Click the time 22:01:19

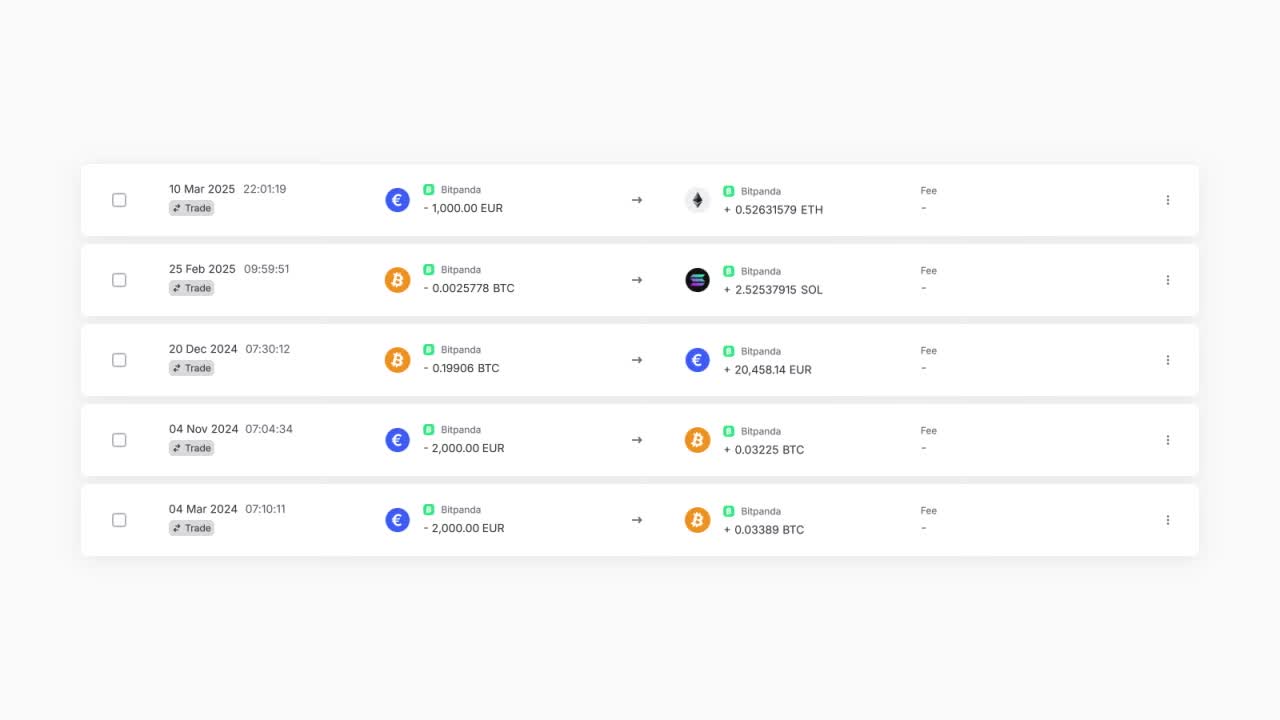point(265,189)
